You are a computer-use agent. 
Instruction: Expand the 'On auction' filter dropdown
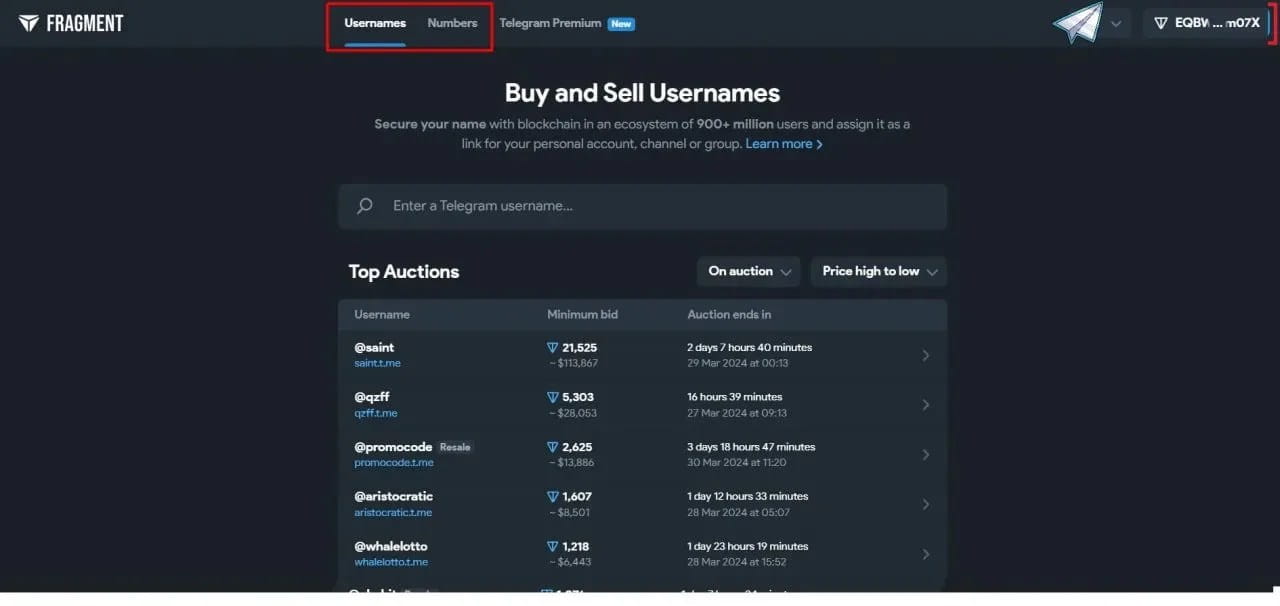tap(749, 271)
